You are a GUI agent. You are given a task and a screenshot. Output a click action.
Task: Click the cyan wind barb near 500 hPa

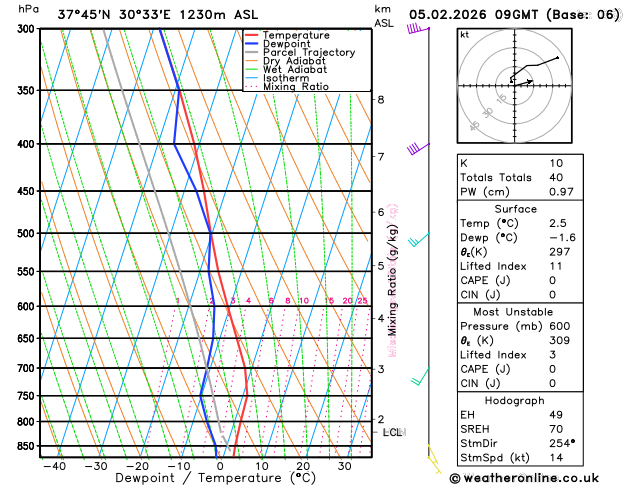417,239
